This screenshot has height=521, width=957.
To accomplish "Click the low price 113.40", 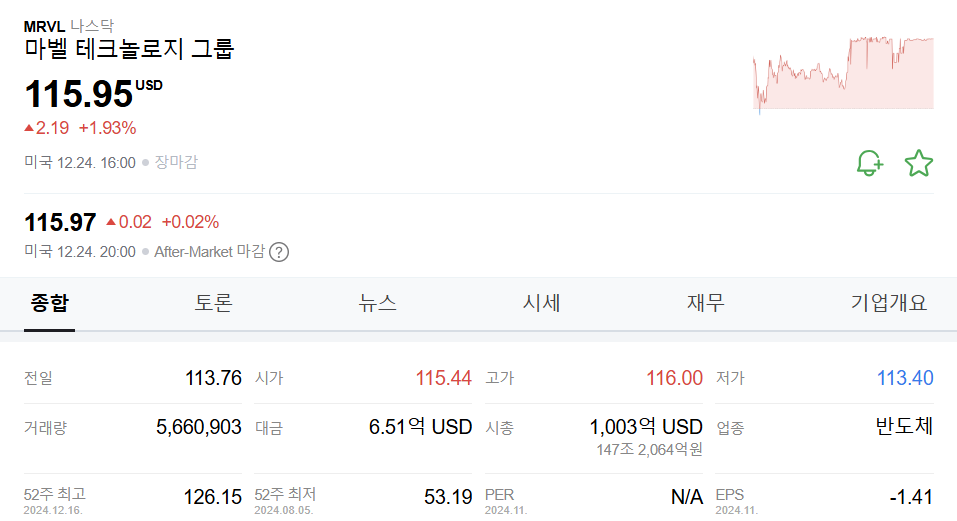I will pos(905,378).
